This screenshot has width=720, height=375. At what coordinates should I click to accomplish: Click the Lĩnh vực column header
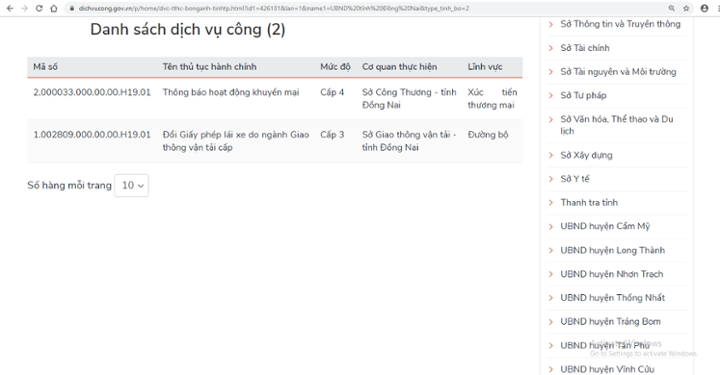click(x=485, y=67)
